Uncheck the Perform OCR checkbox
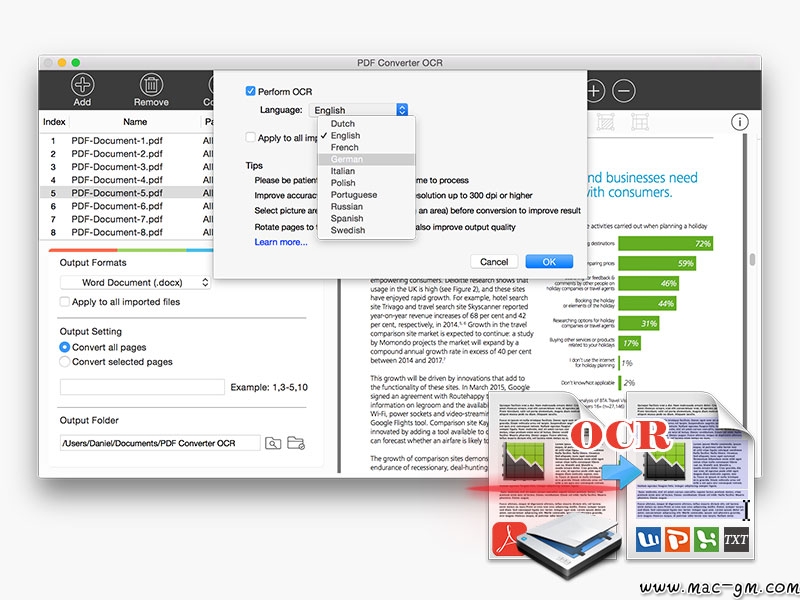The height and width of the screenshot is (600, 800). pos(251,91)
